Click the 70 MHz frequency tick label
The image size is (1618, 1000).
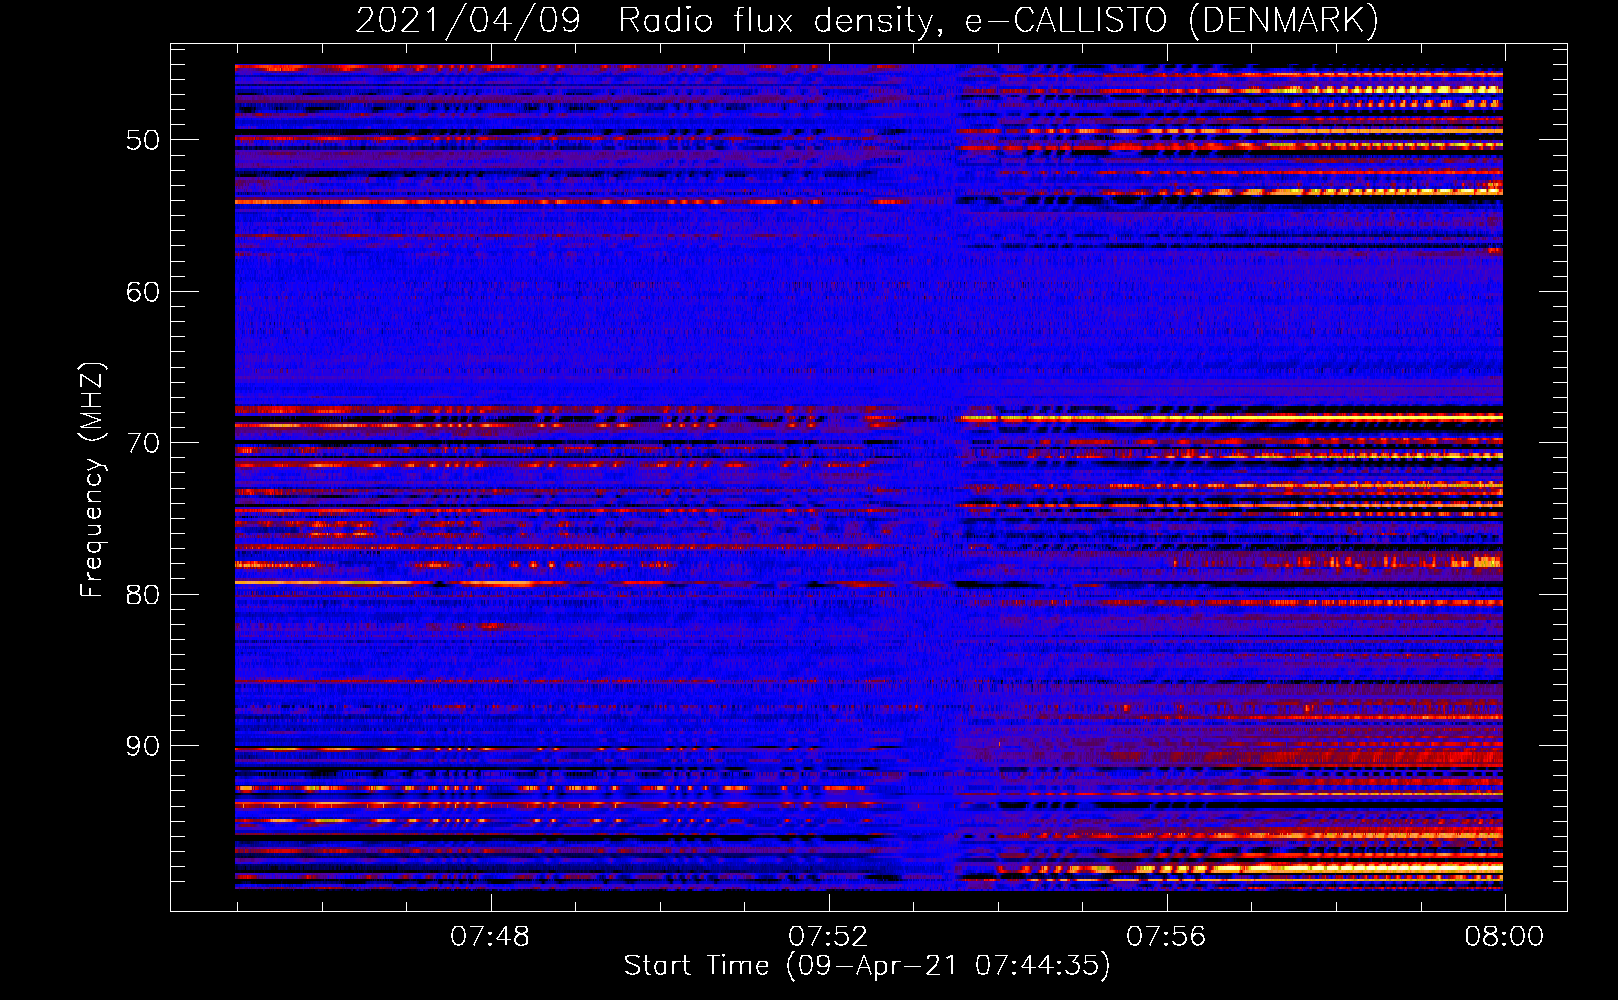(x=143, y=443)
